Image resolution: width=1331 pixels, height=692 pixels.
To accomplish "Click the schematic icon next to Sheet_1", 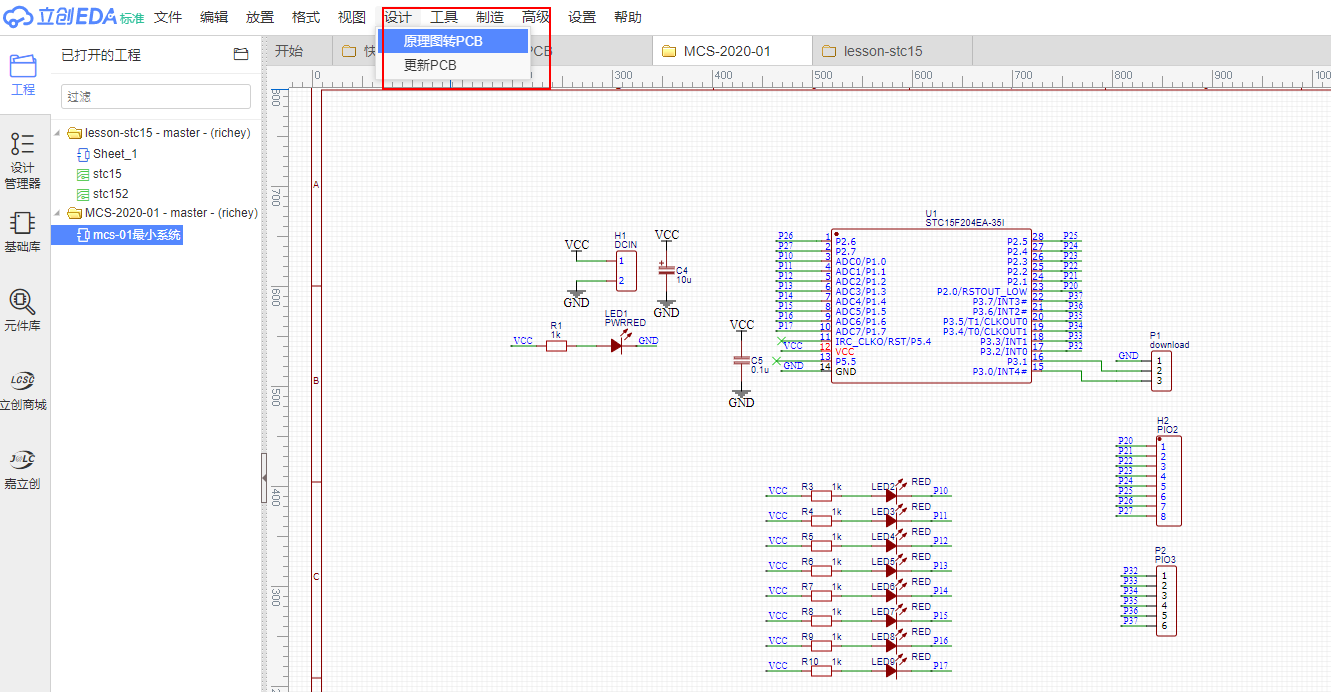I will [83, 154].
